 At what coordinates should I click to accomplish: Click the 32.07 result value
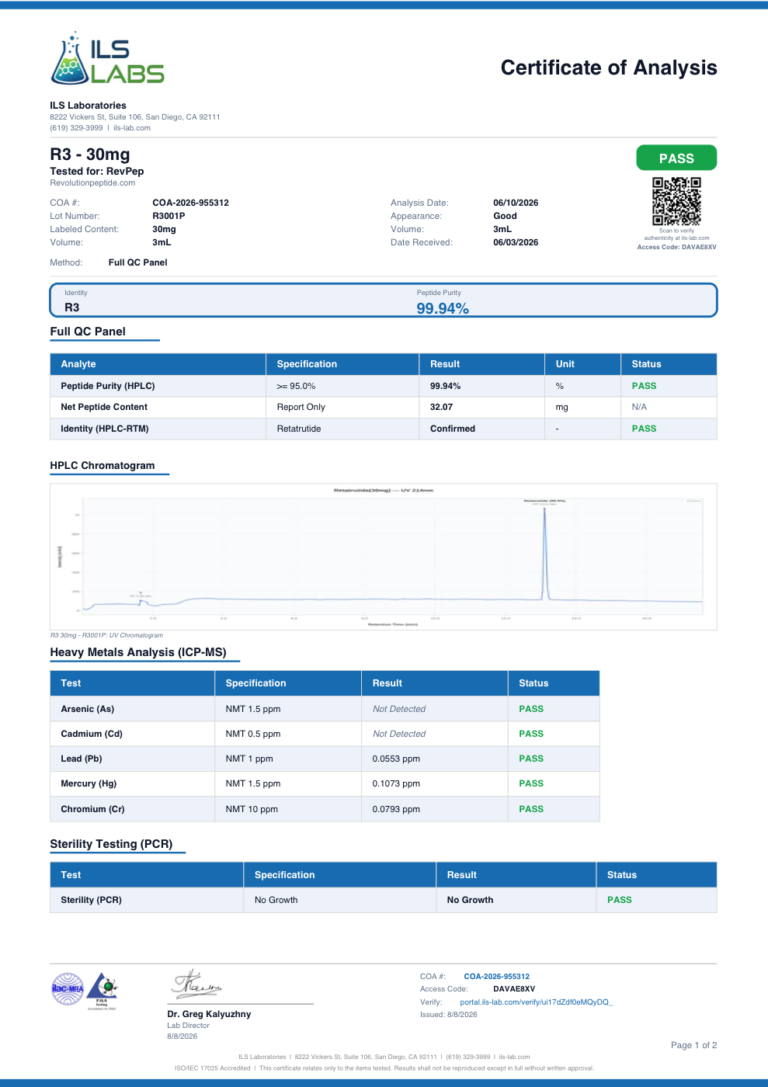point(442,407)
